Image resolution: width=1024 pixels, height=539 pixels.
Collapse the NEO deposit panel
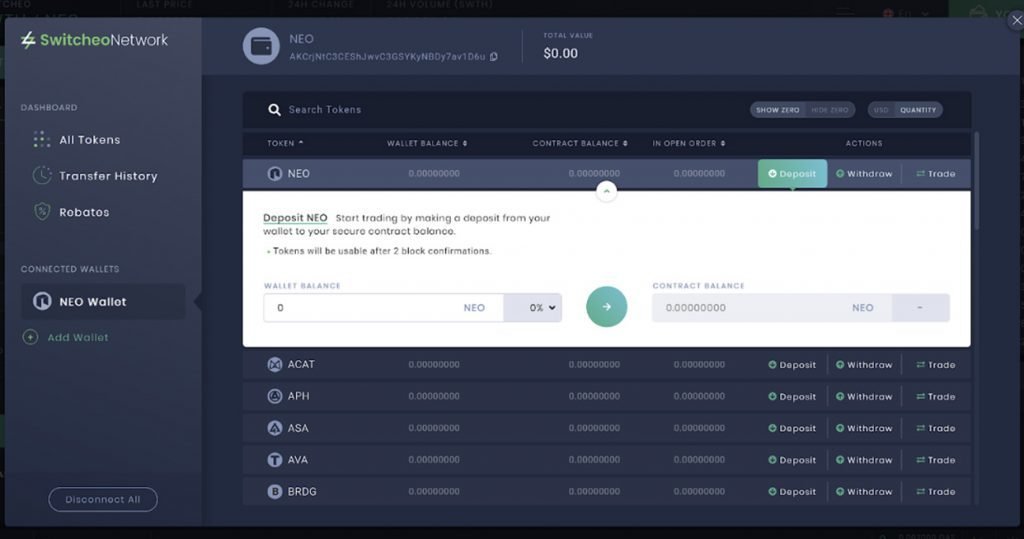point(607,191)
